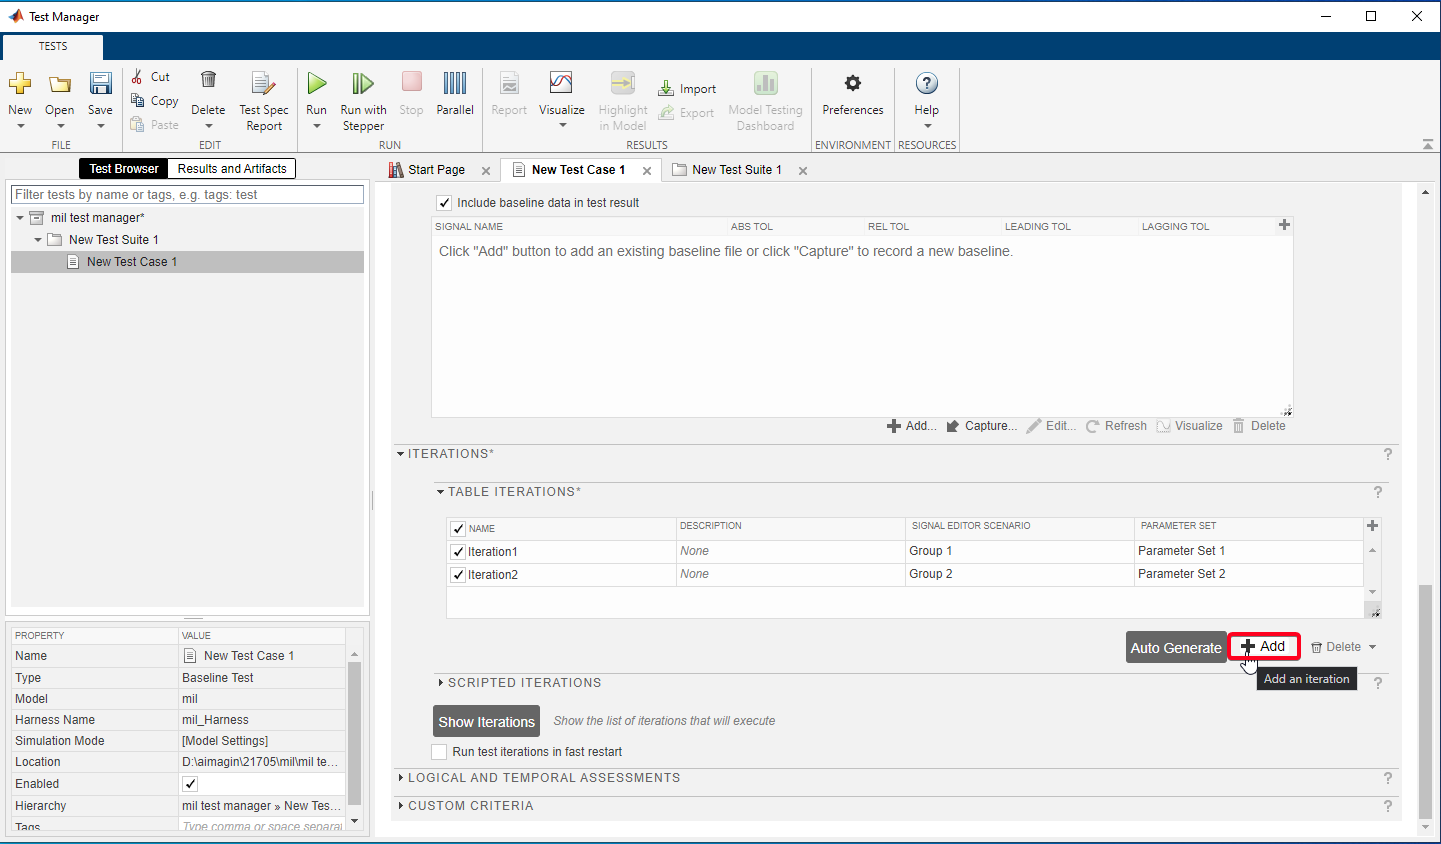Collapse the mil test manager tree node
Image resolution: width=1441 pixels, height=844 pixels.
(x=20, y=218)
